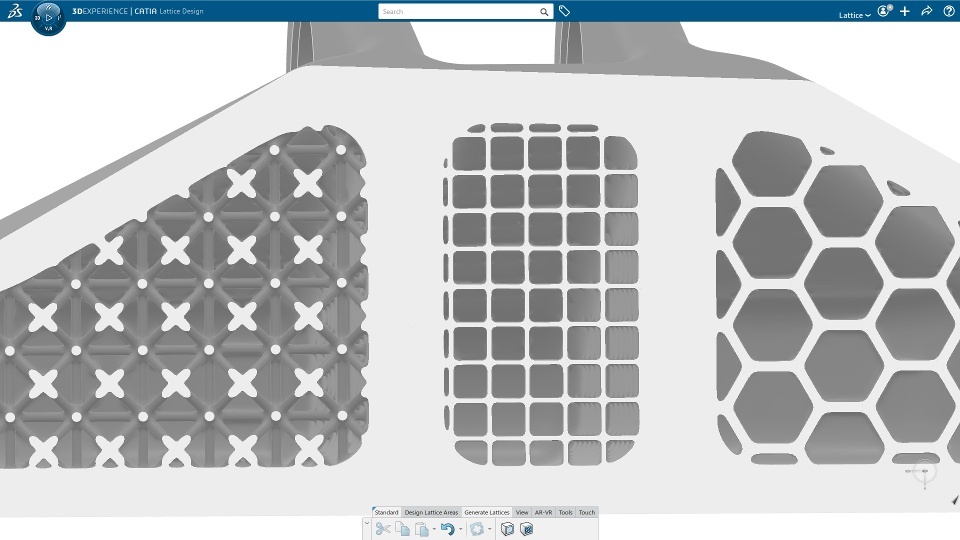Collapse the action bar chevron
The height and width of the screenshot is (540, 960).
pyautogui.click(x=367, y=523)
